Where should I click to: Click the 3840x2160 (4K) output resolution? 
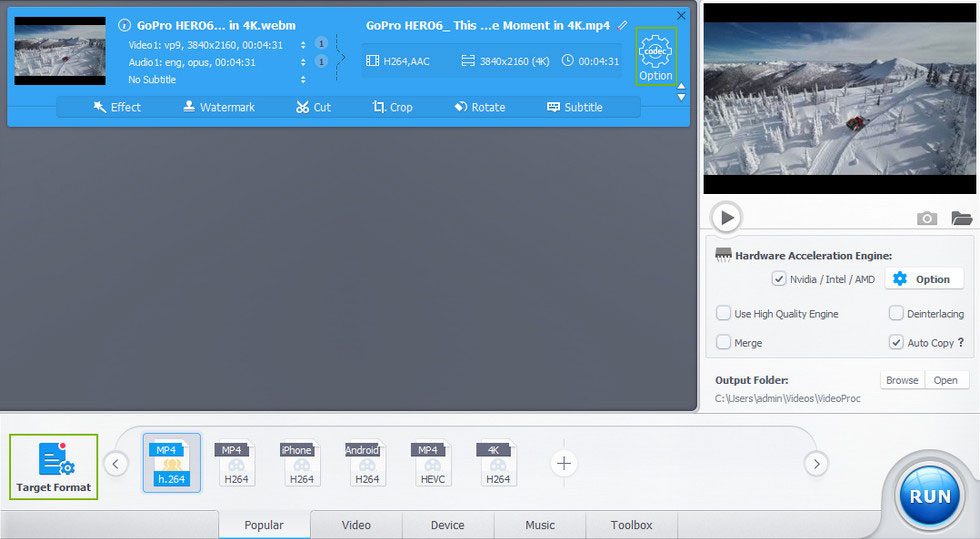[x=506, y=61]
